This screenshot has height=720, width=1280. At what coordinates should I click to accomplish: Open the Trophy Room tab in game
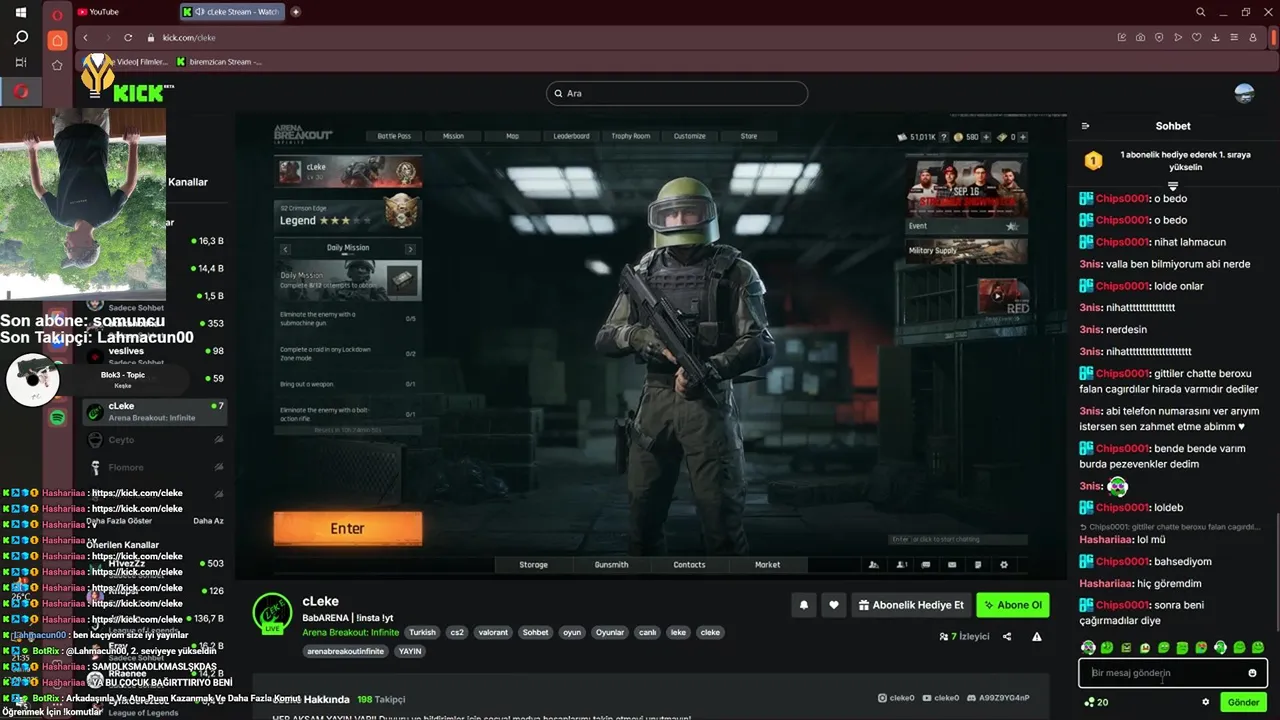(631, 136)
